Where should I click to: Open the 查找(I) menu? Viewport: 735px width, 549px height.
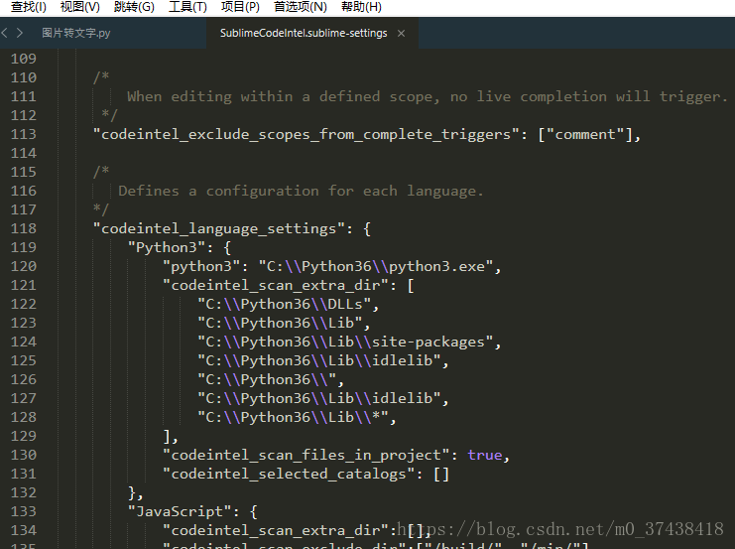(29, 7)
